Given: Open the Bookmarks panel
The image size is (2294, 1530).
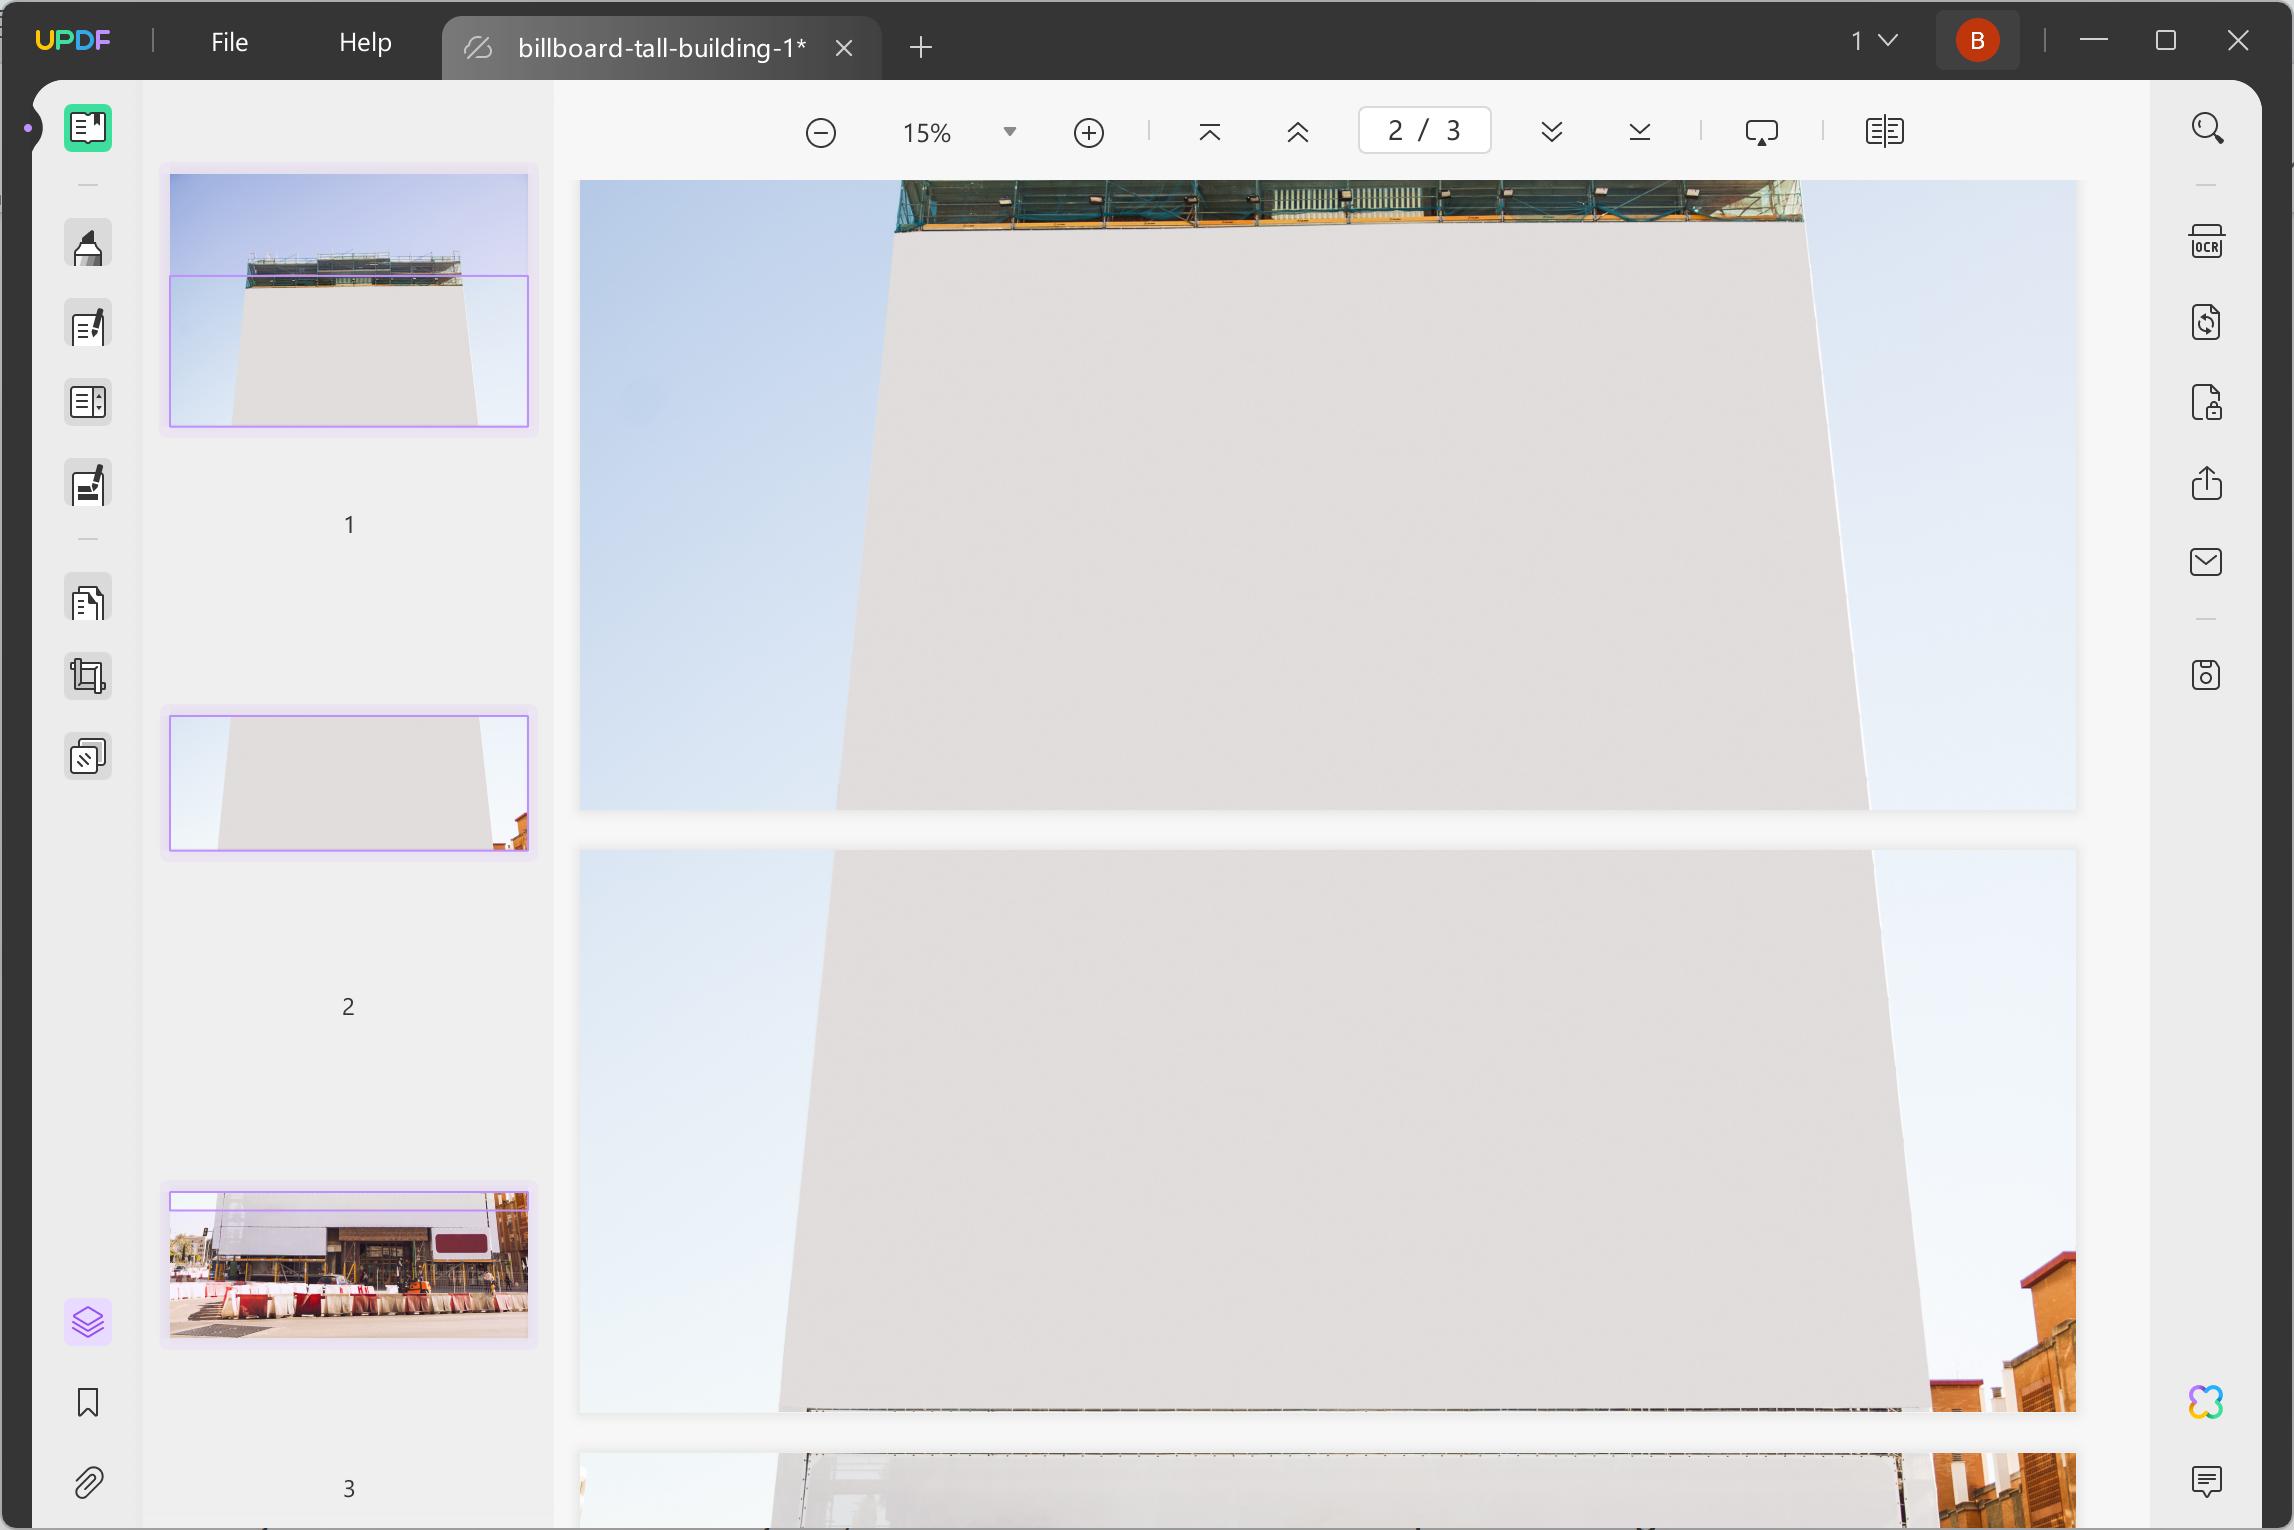Looking at the screenshot, I should coord(88,1403).
